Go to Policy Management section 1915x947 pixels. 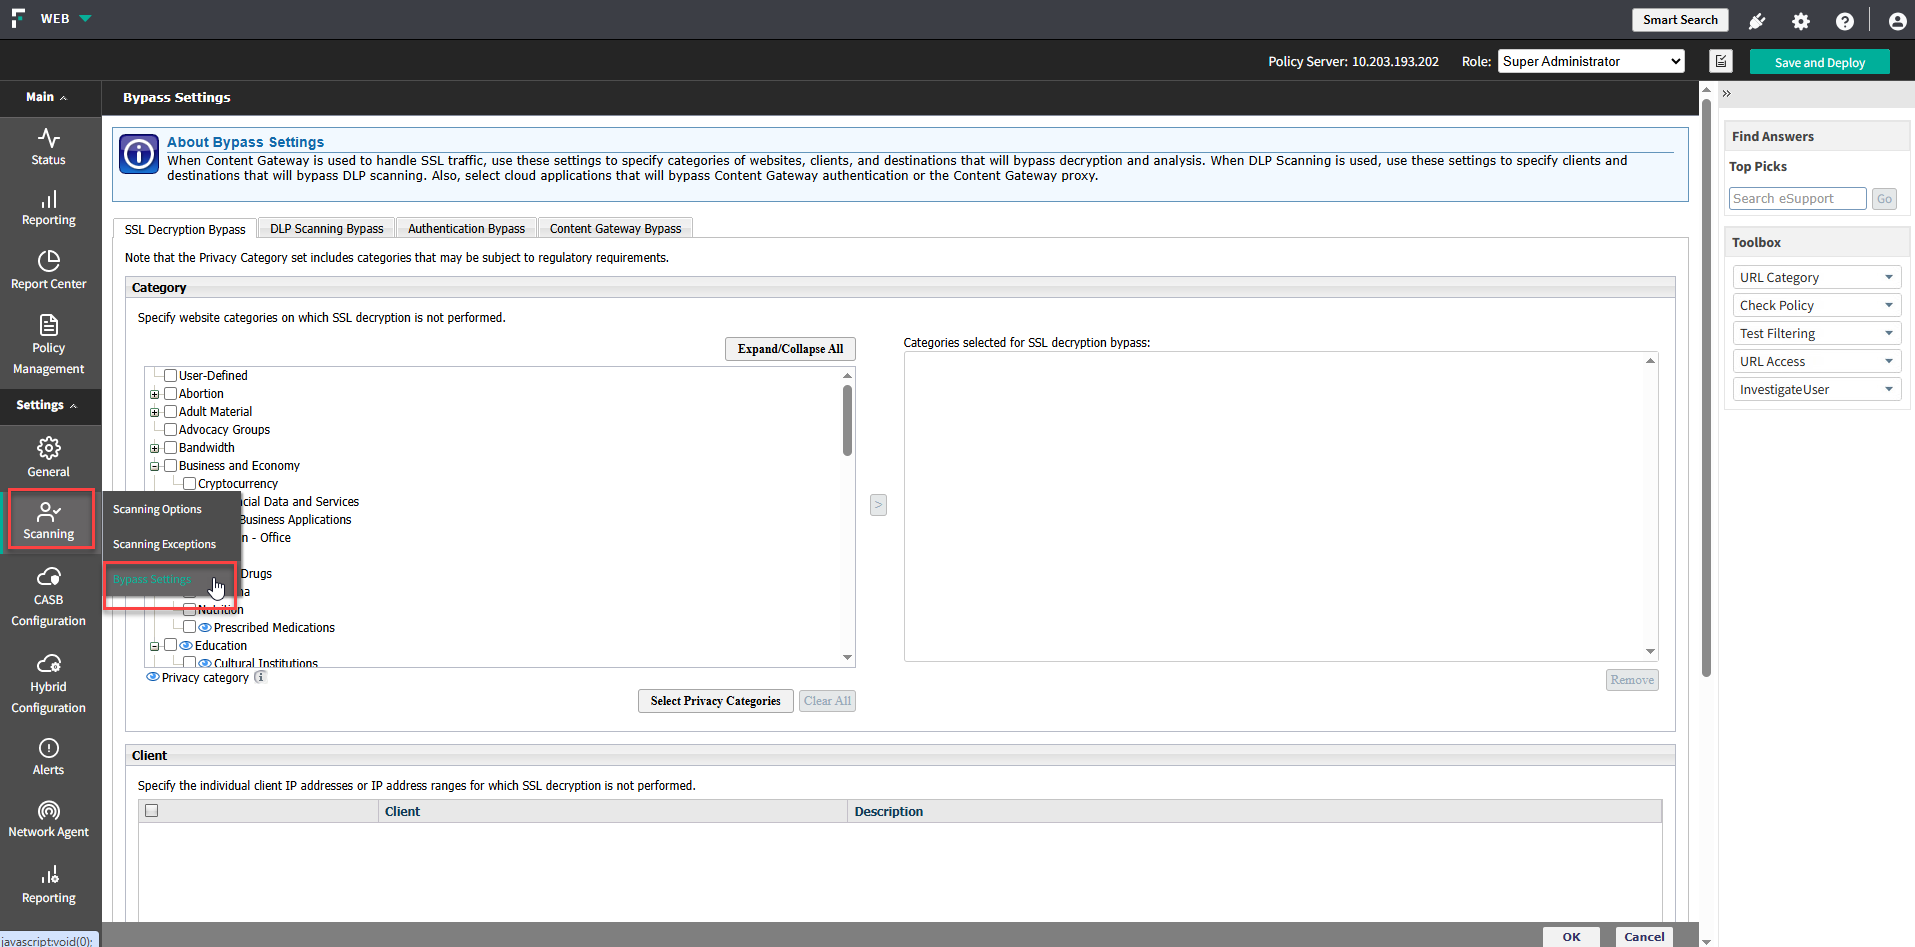click(x=48, y=345)
